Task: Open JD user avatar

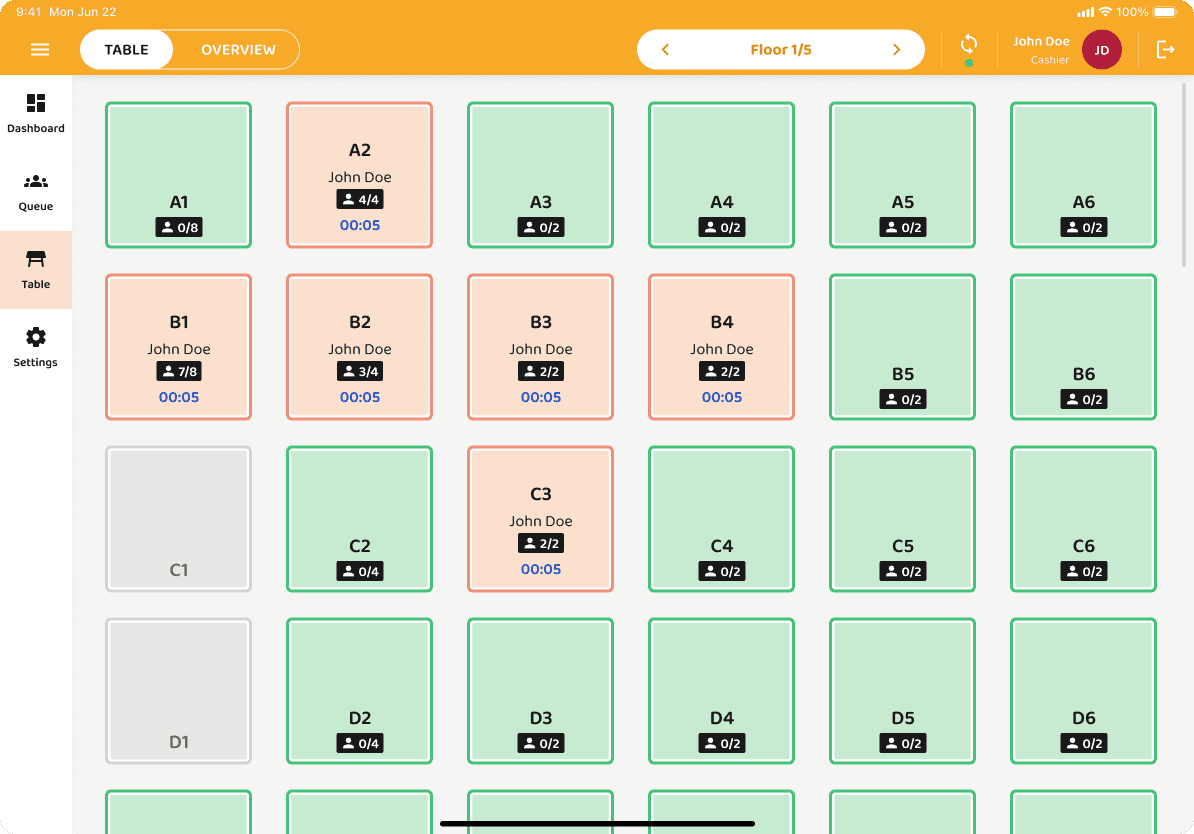Action: (1101, 50)
